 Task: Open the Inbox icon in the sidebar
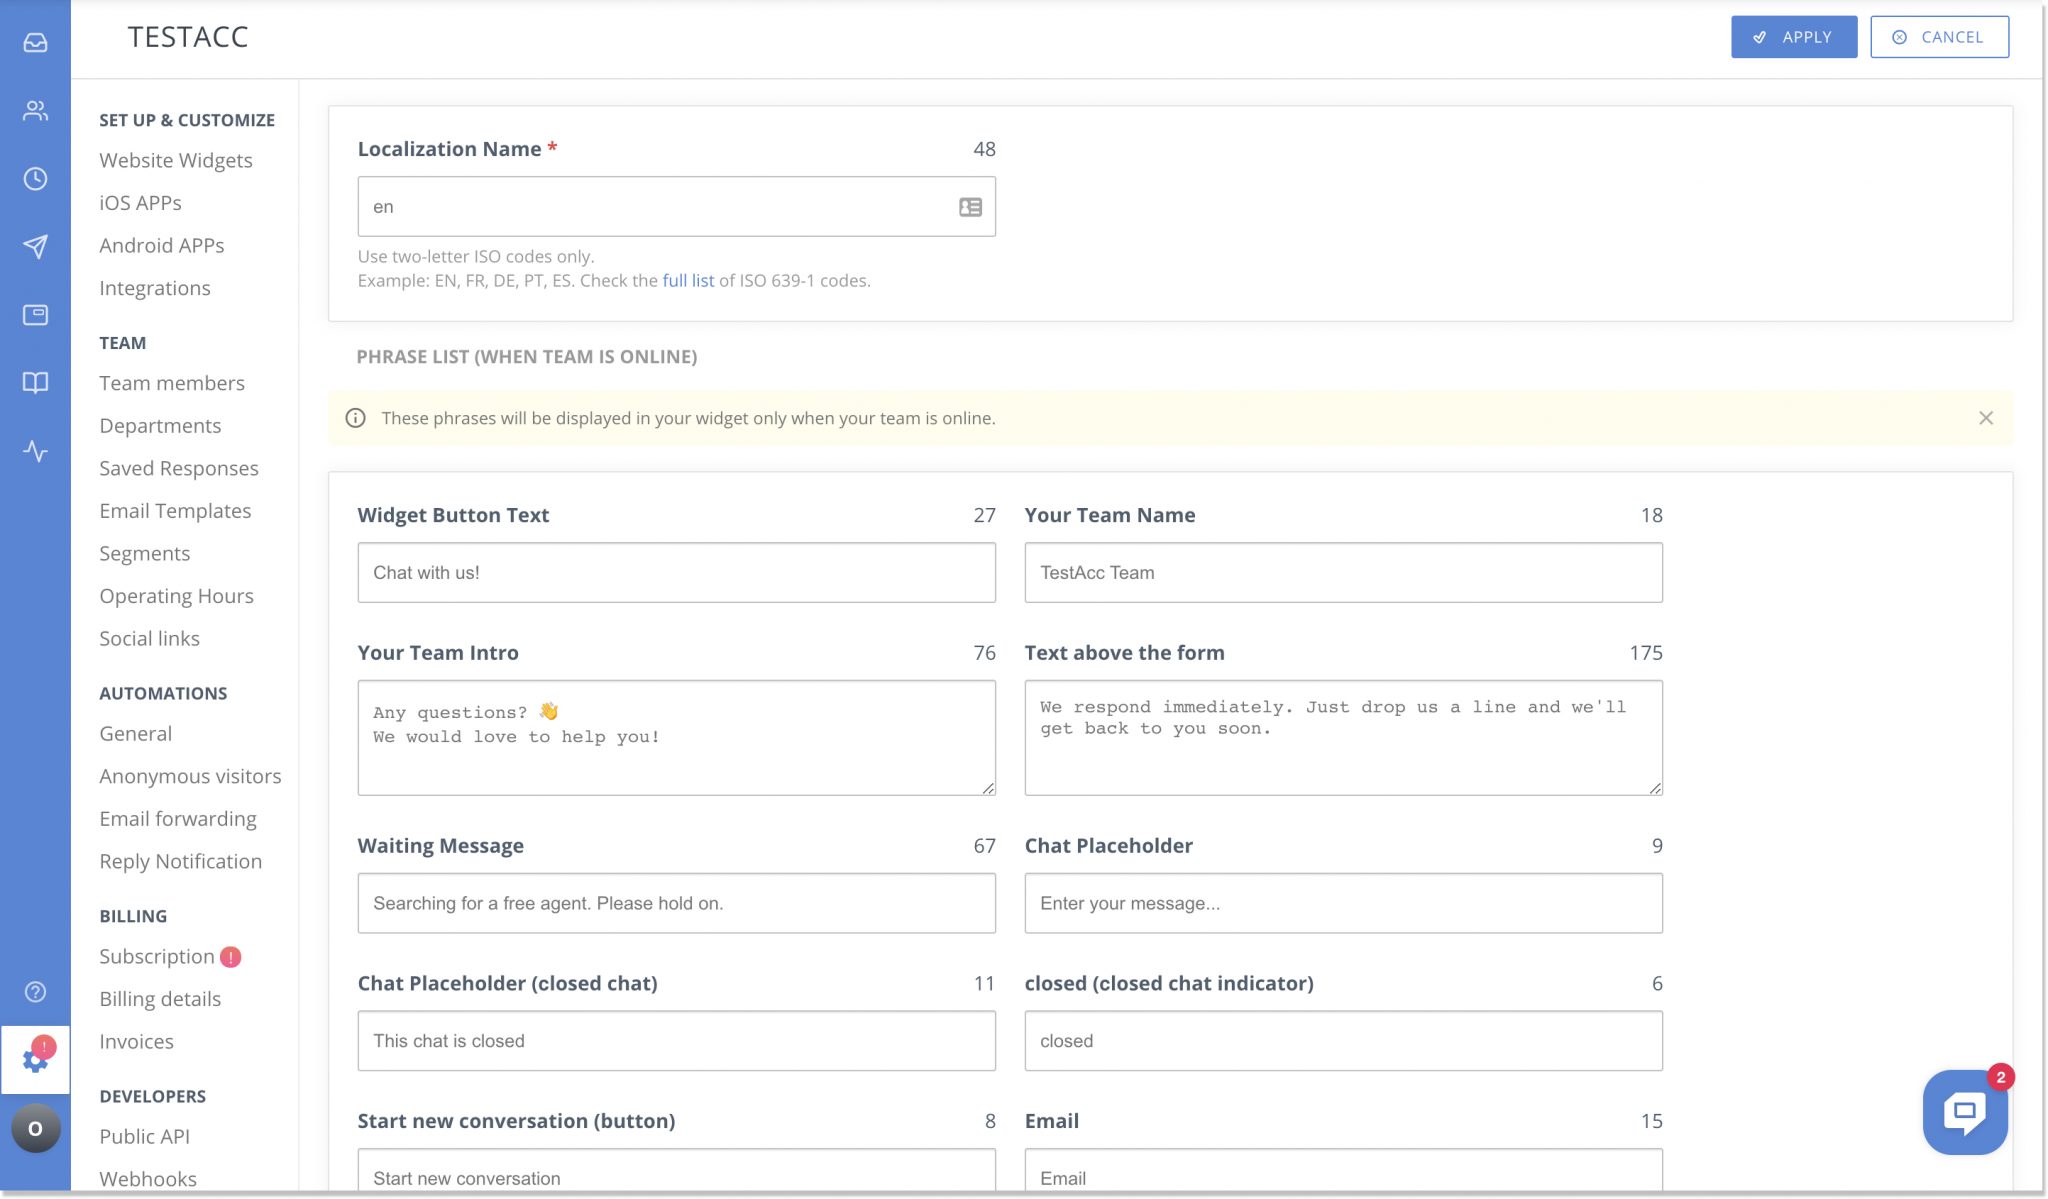[x=35, y=44]
